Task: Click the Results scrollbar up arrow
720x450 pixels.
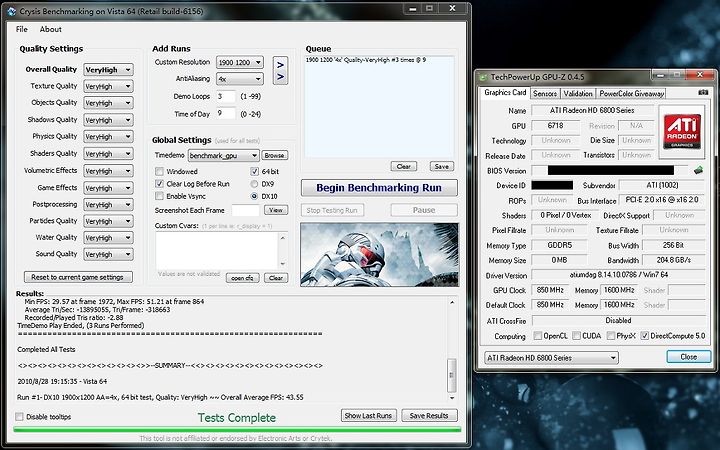Action: tap(452, 303)
